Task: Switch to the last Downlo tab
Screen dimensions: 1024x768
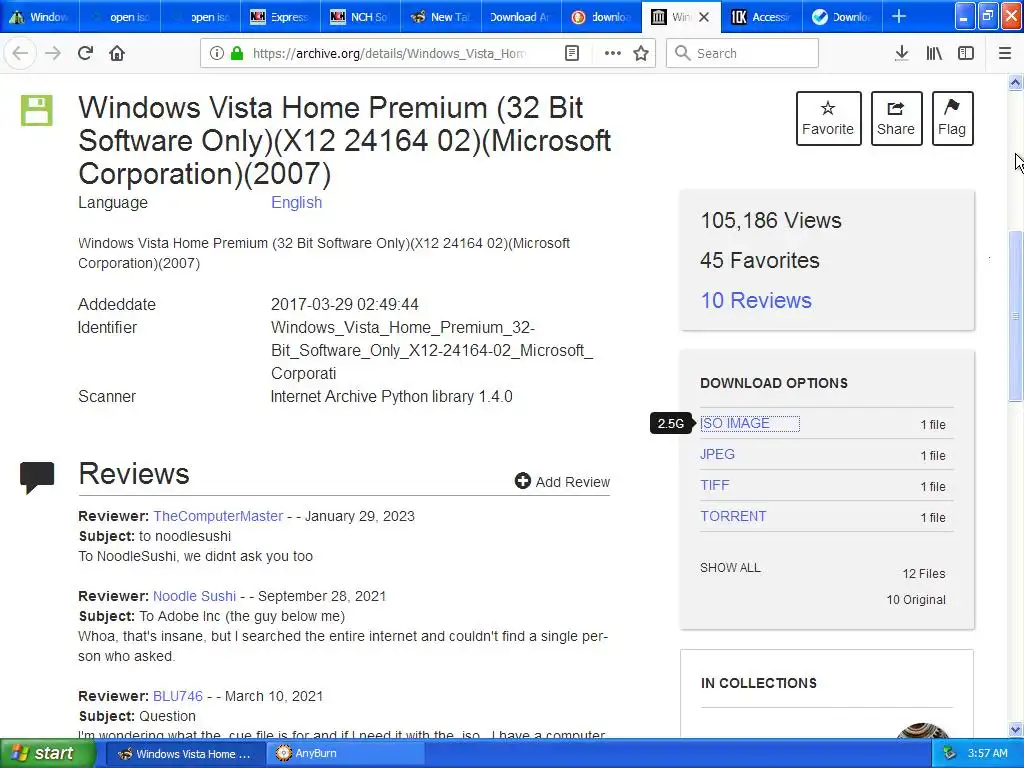Action: click(x=842, y=17)
